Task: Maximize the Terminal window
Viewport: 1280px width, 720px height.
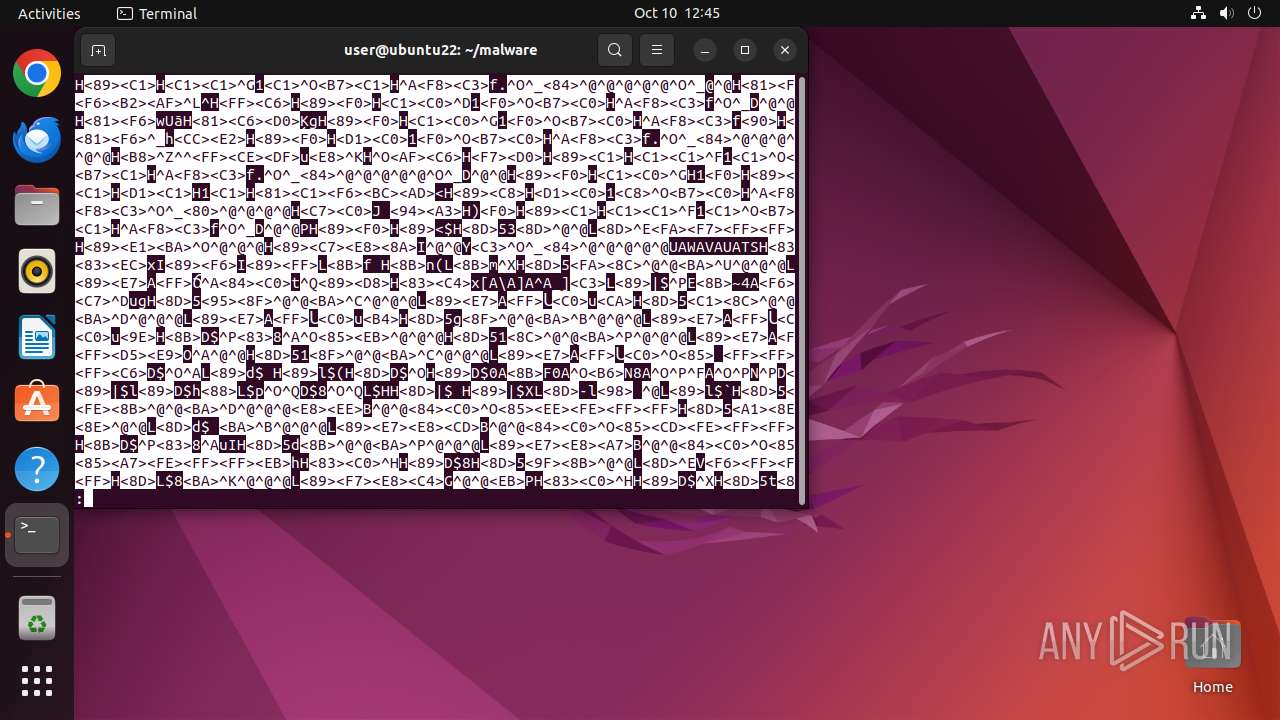Action: (745, 50)
